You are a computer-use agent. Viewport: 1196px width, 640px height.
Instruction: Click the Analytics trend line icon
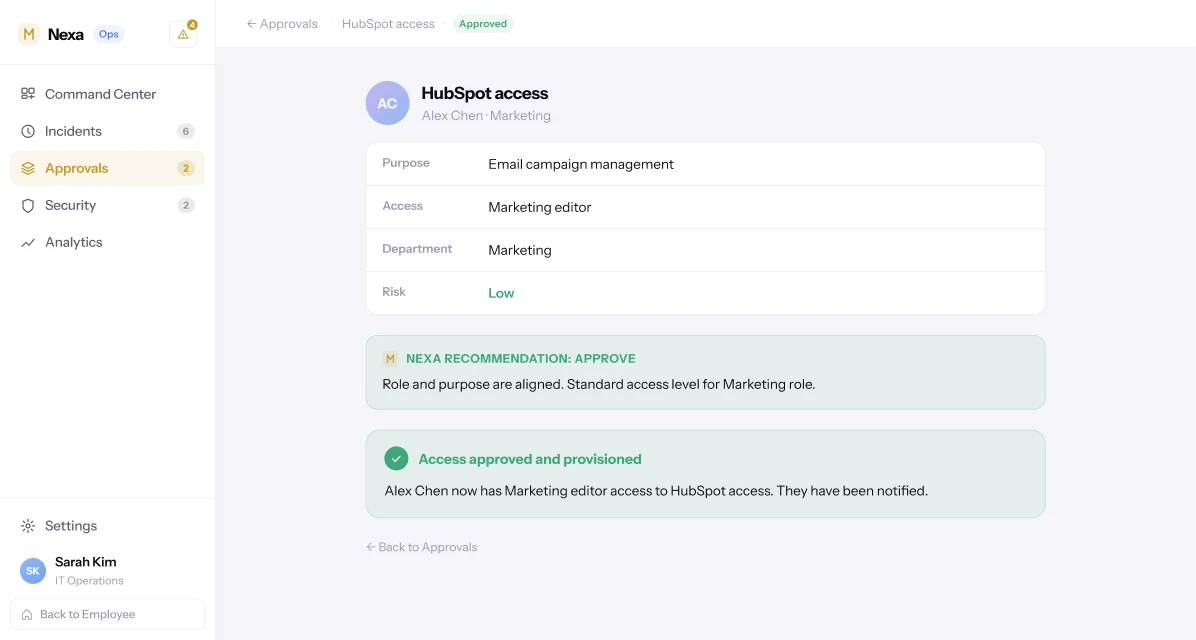(x=27, y=243)
